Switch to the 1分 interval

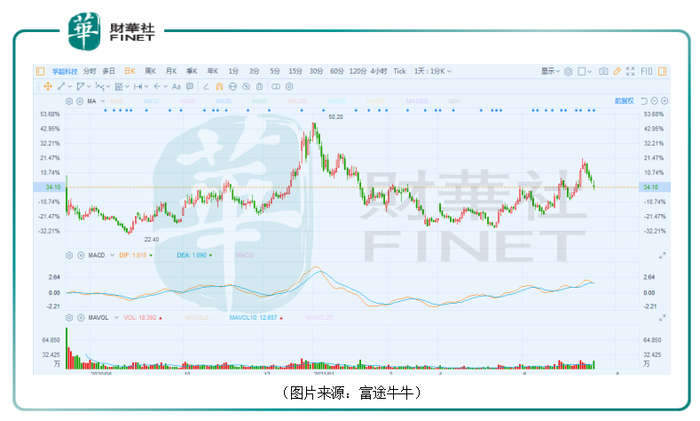(x=233, y=71)
